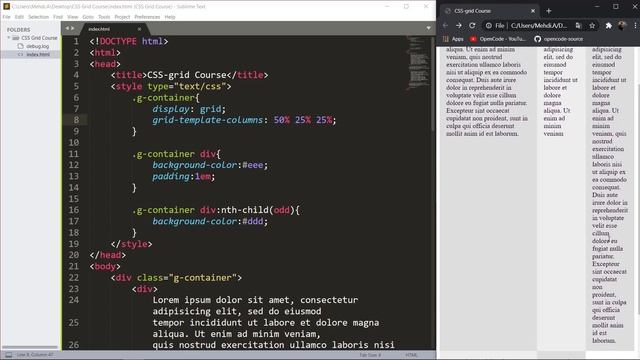View site information icon in address bar
The height and width of the screenshot is (360, 640).
pyautogui.click(x=489, y=25)
